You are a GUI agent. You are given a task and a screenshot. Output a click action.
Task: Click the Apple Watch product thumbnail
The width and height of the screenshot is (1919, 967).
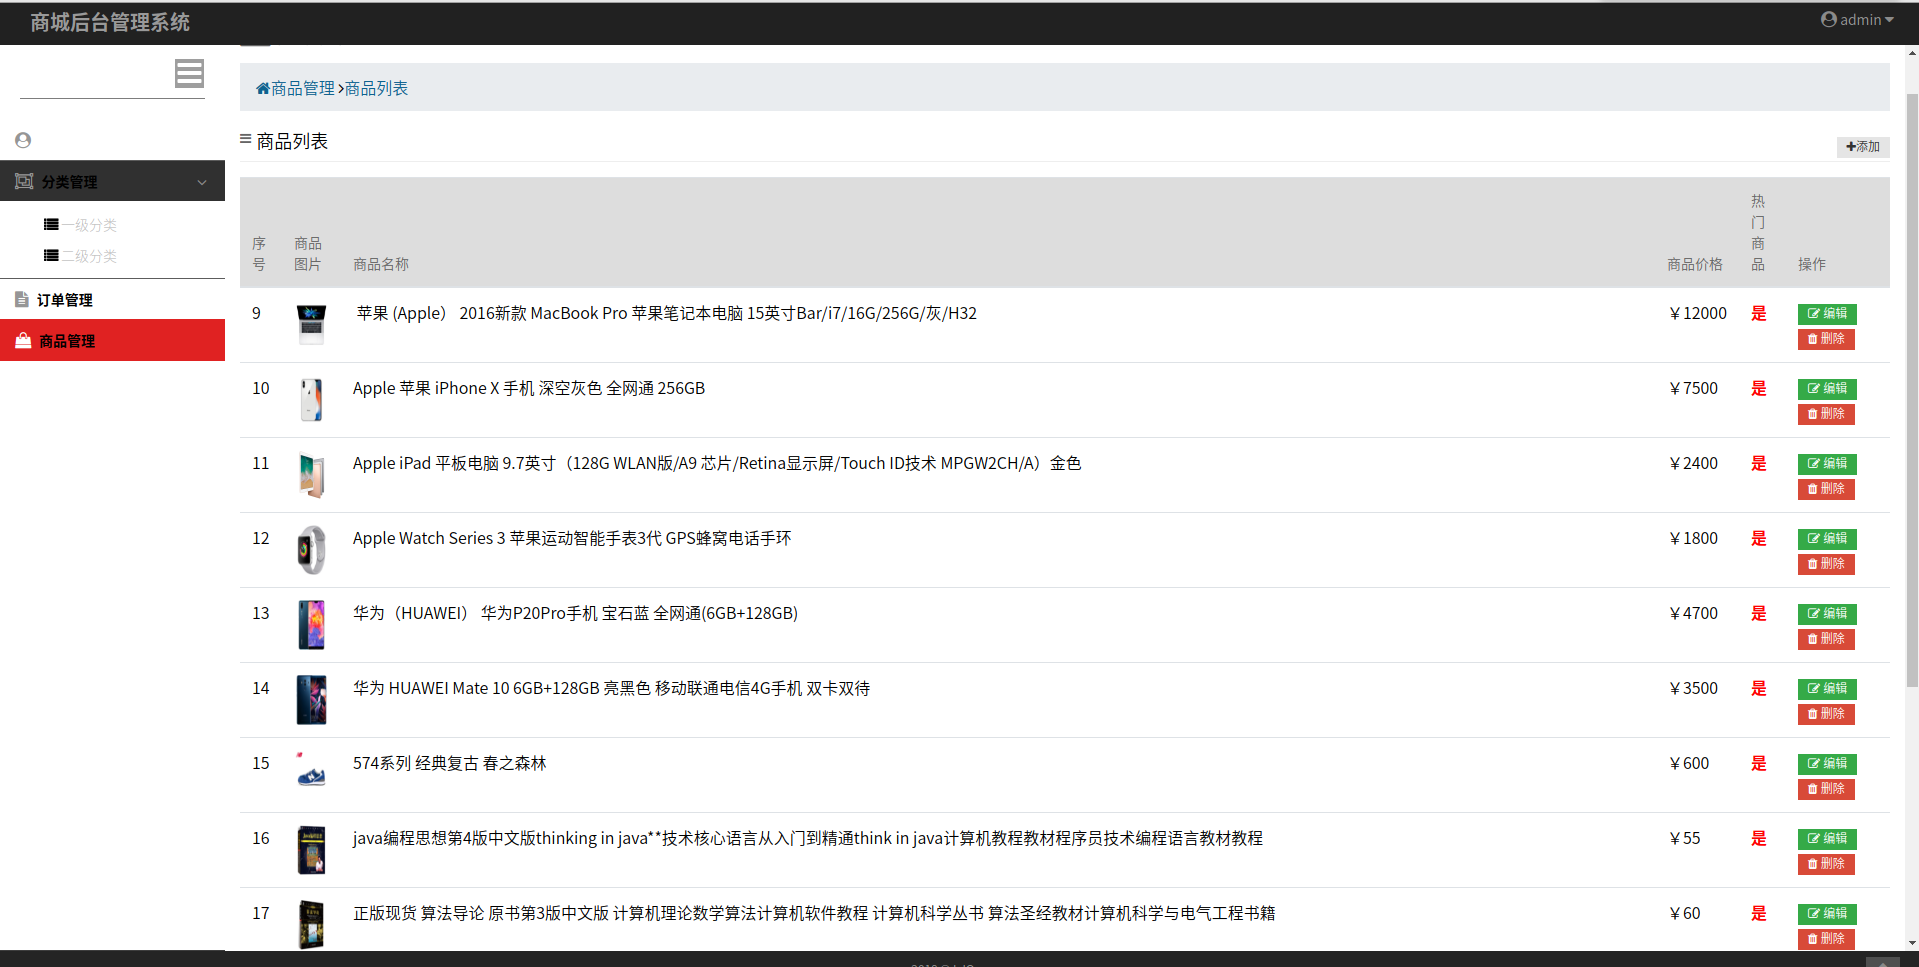point(311,550)
